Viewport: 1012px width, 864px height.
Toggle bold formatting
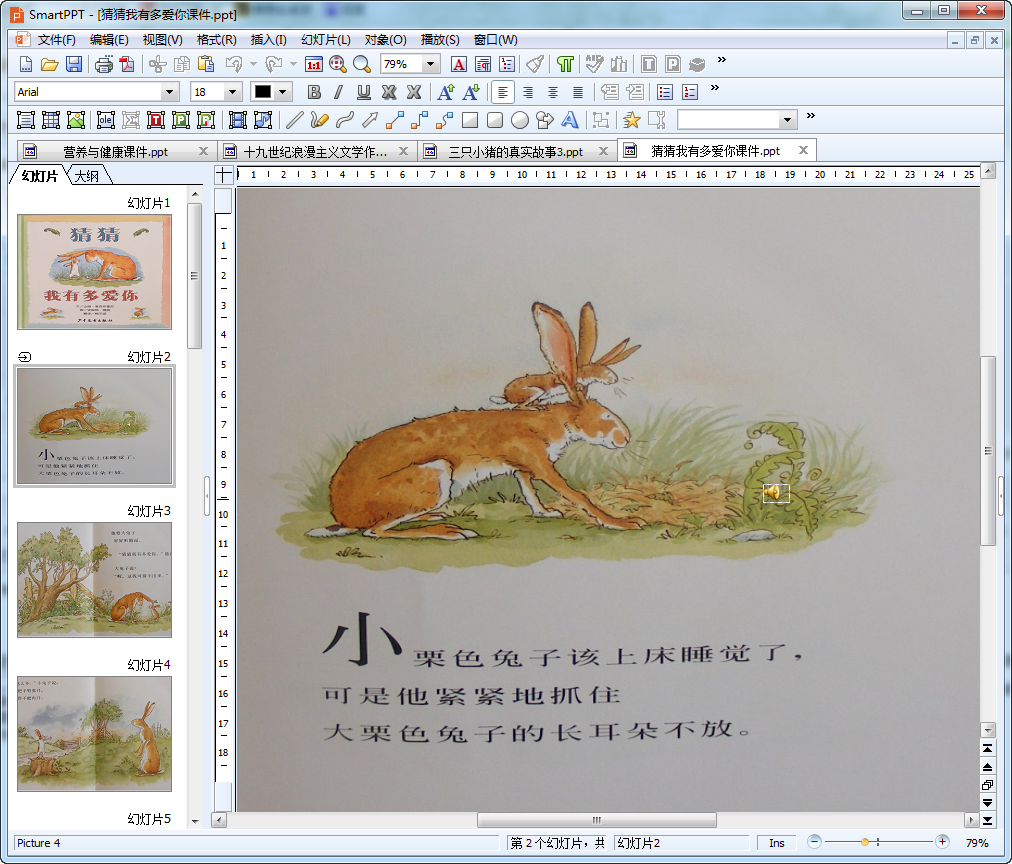click(314, 92)
